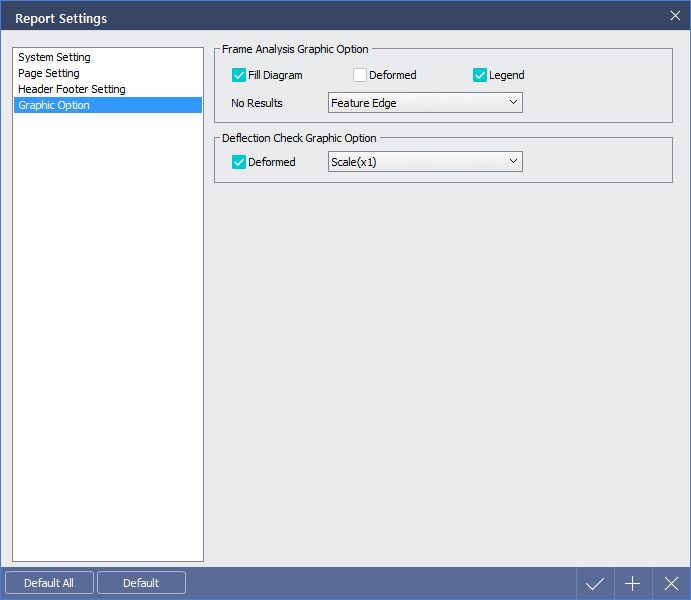Toggle Deformed under Deflection Check Graphic Option
The image size is (691, 600).
click(239, 162)
